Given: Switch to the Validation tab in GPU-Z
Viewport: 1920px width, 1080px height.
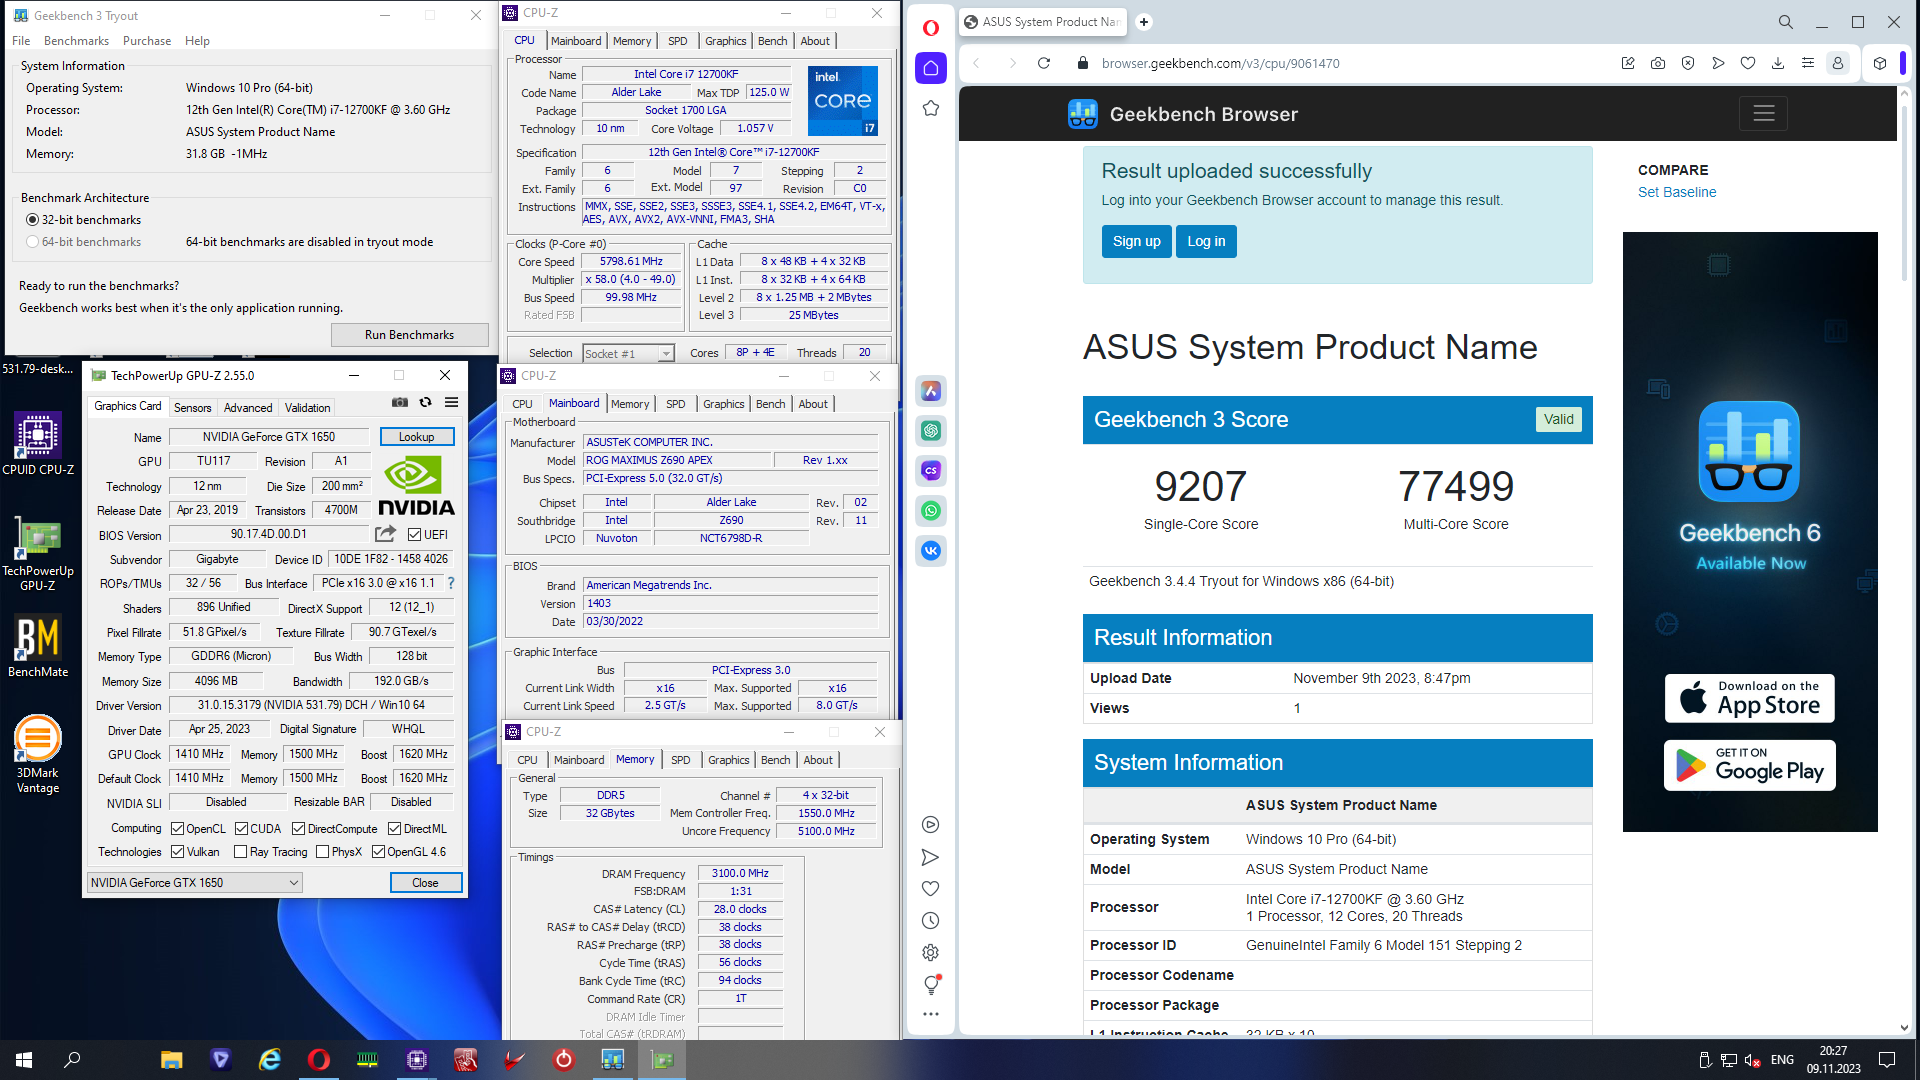Looking at the screenshot, I should click(x=307, y=408).
